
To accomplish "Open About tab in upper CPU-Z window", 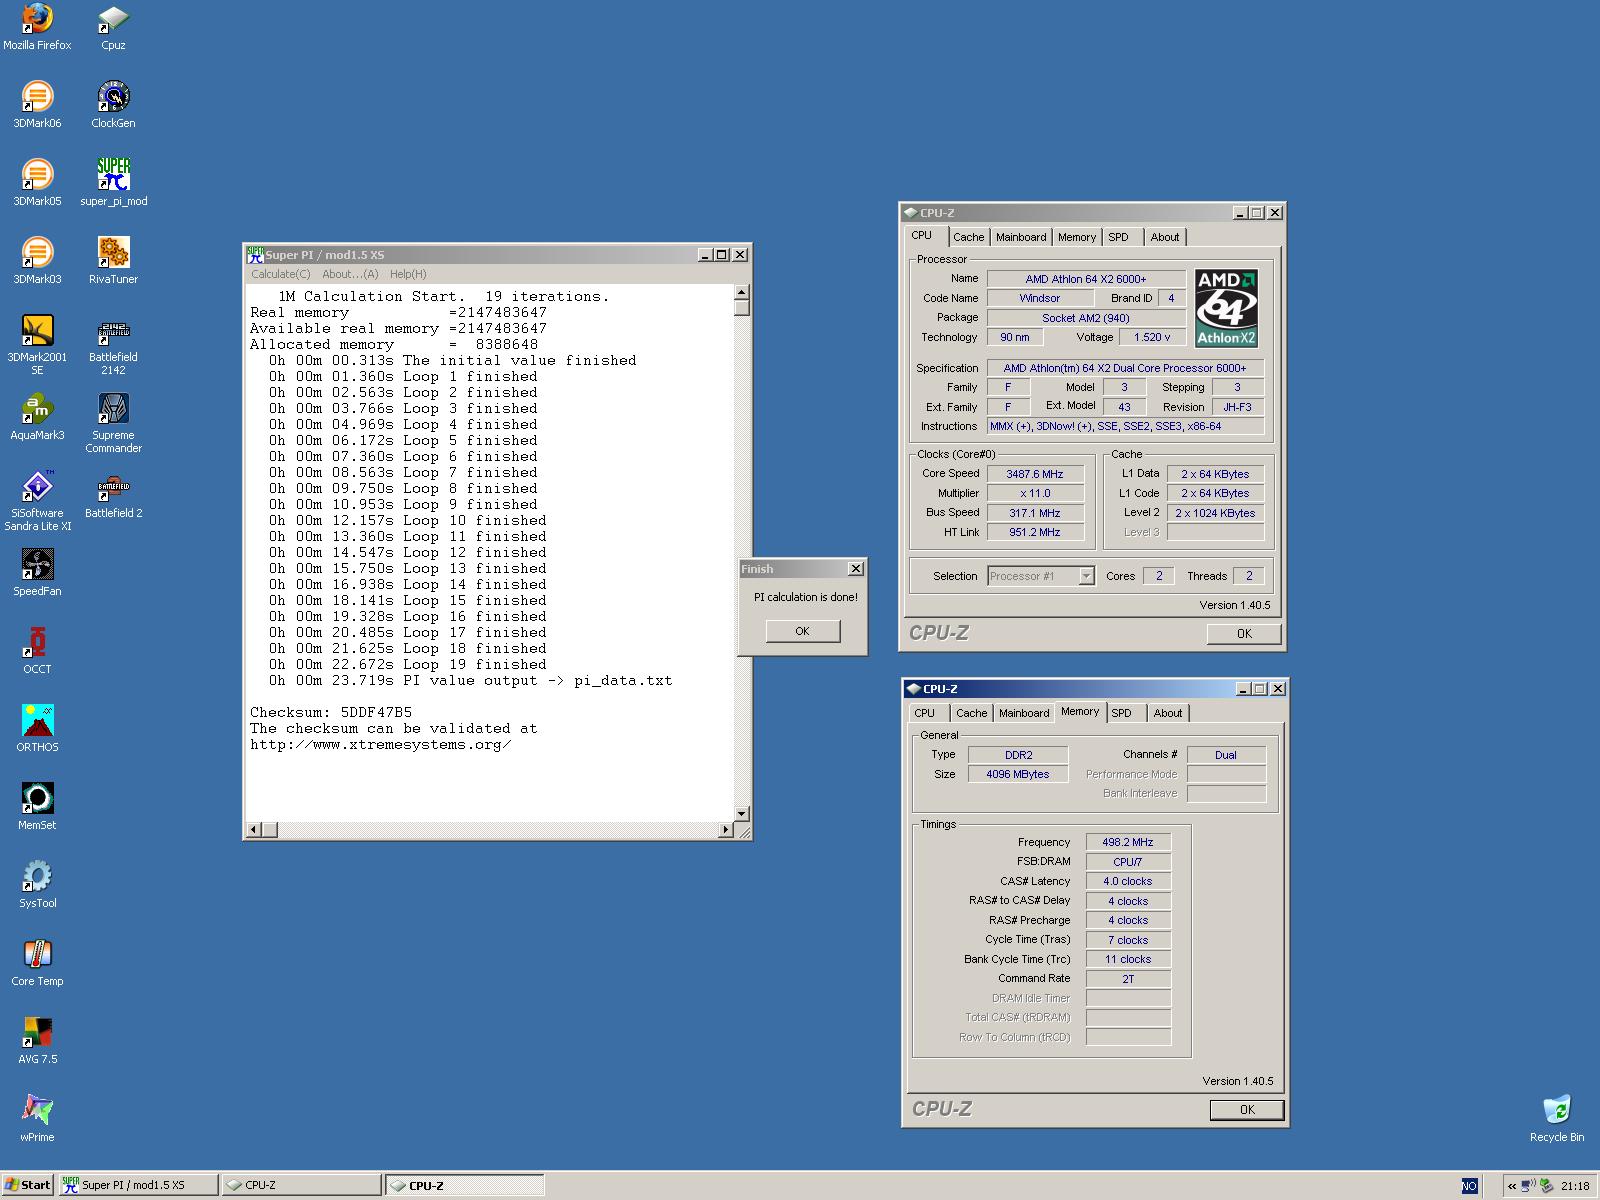I will 1165,237.
